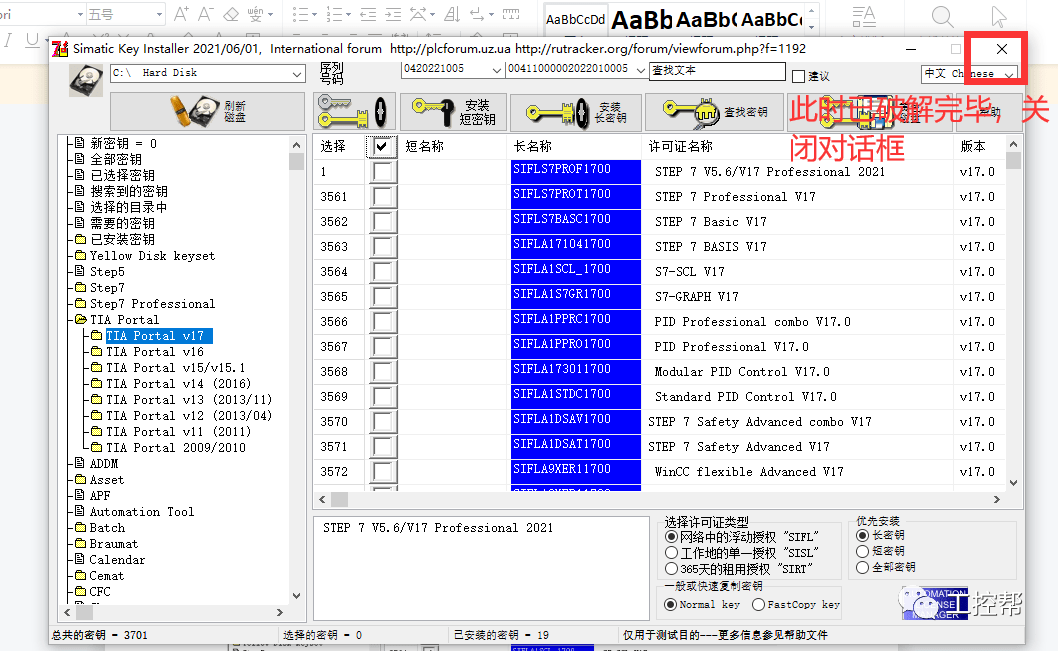The image size is (1058, 651).
Task: Select 工作地的单一授权 SISL radio
Action: (x=671, y=553)
